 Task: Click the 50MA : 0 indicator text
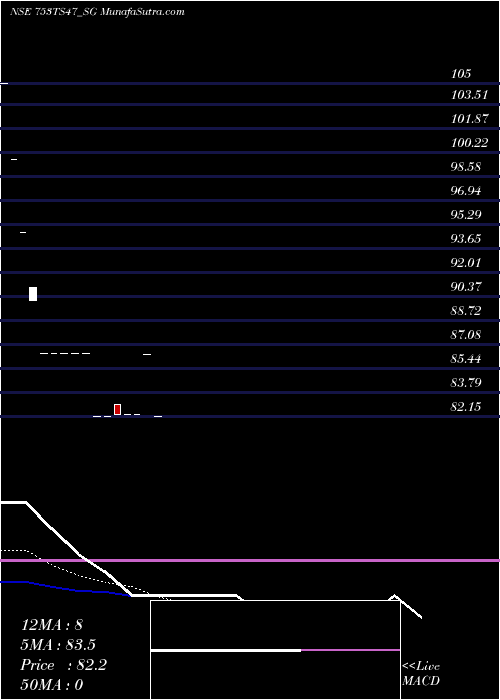[x=52, y=685]
